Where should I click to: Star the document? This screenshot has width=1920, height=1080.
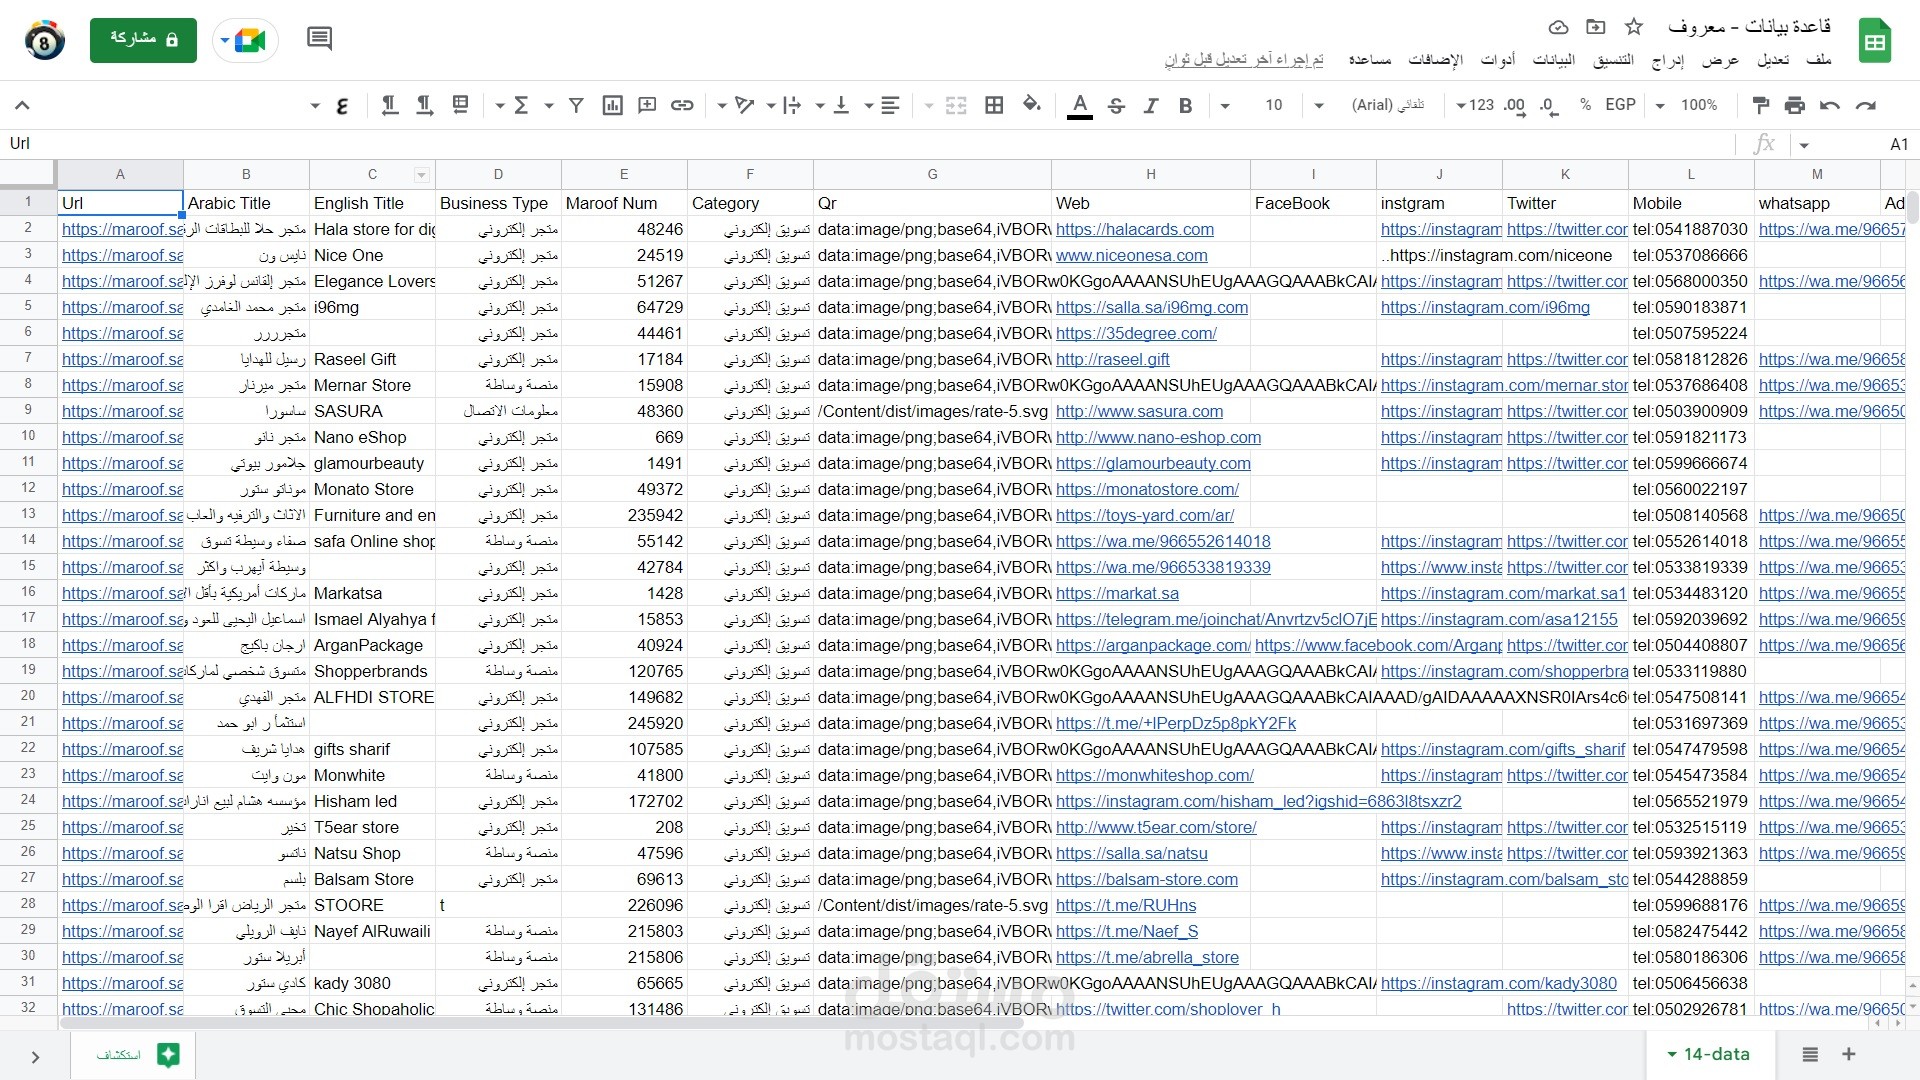point(1634,27)
